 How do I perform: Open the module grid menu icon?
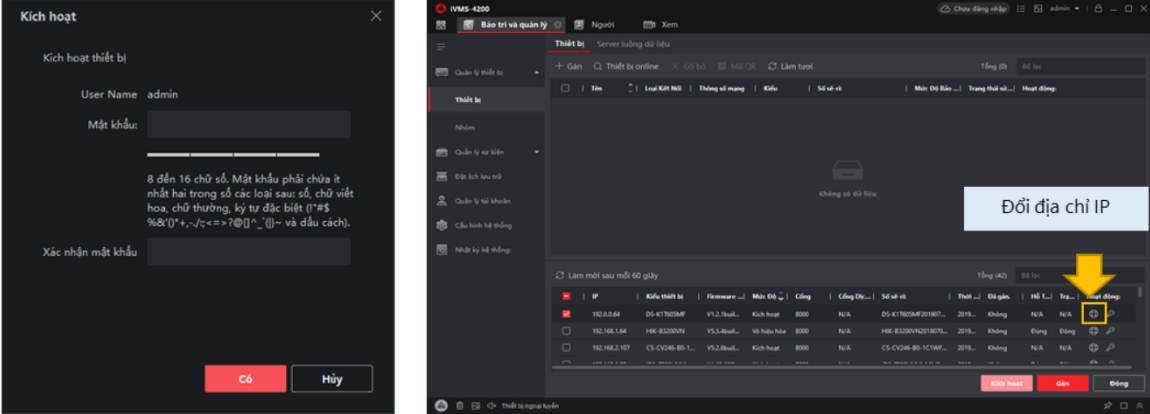441,24
